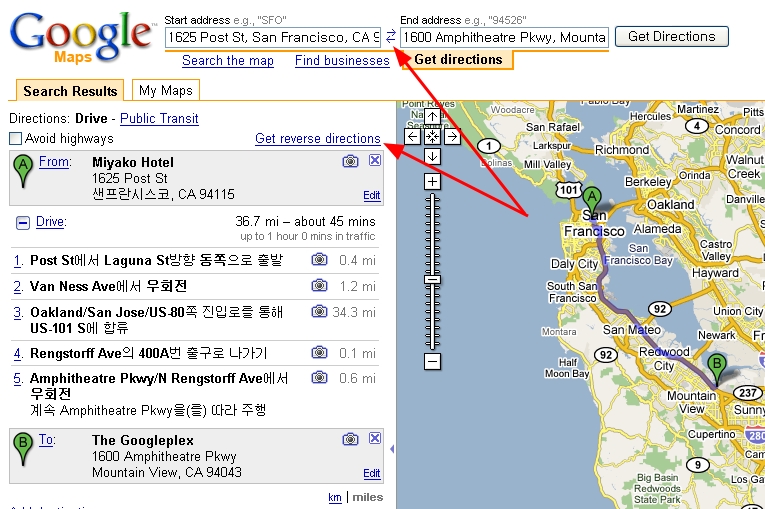The image size is (765, 509).
Task: Zoom out with the minus button
Action: (432, 362)
